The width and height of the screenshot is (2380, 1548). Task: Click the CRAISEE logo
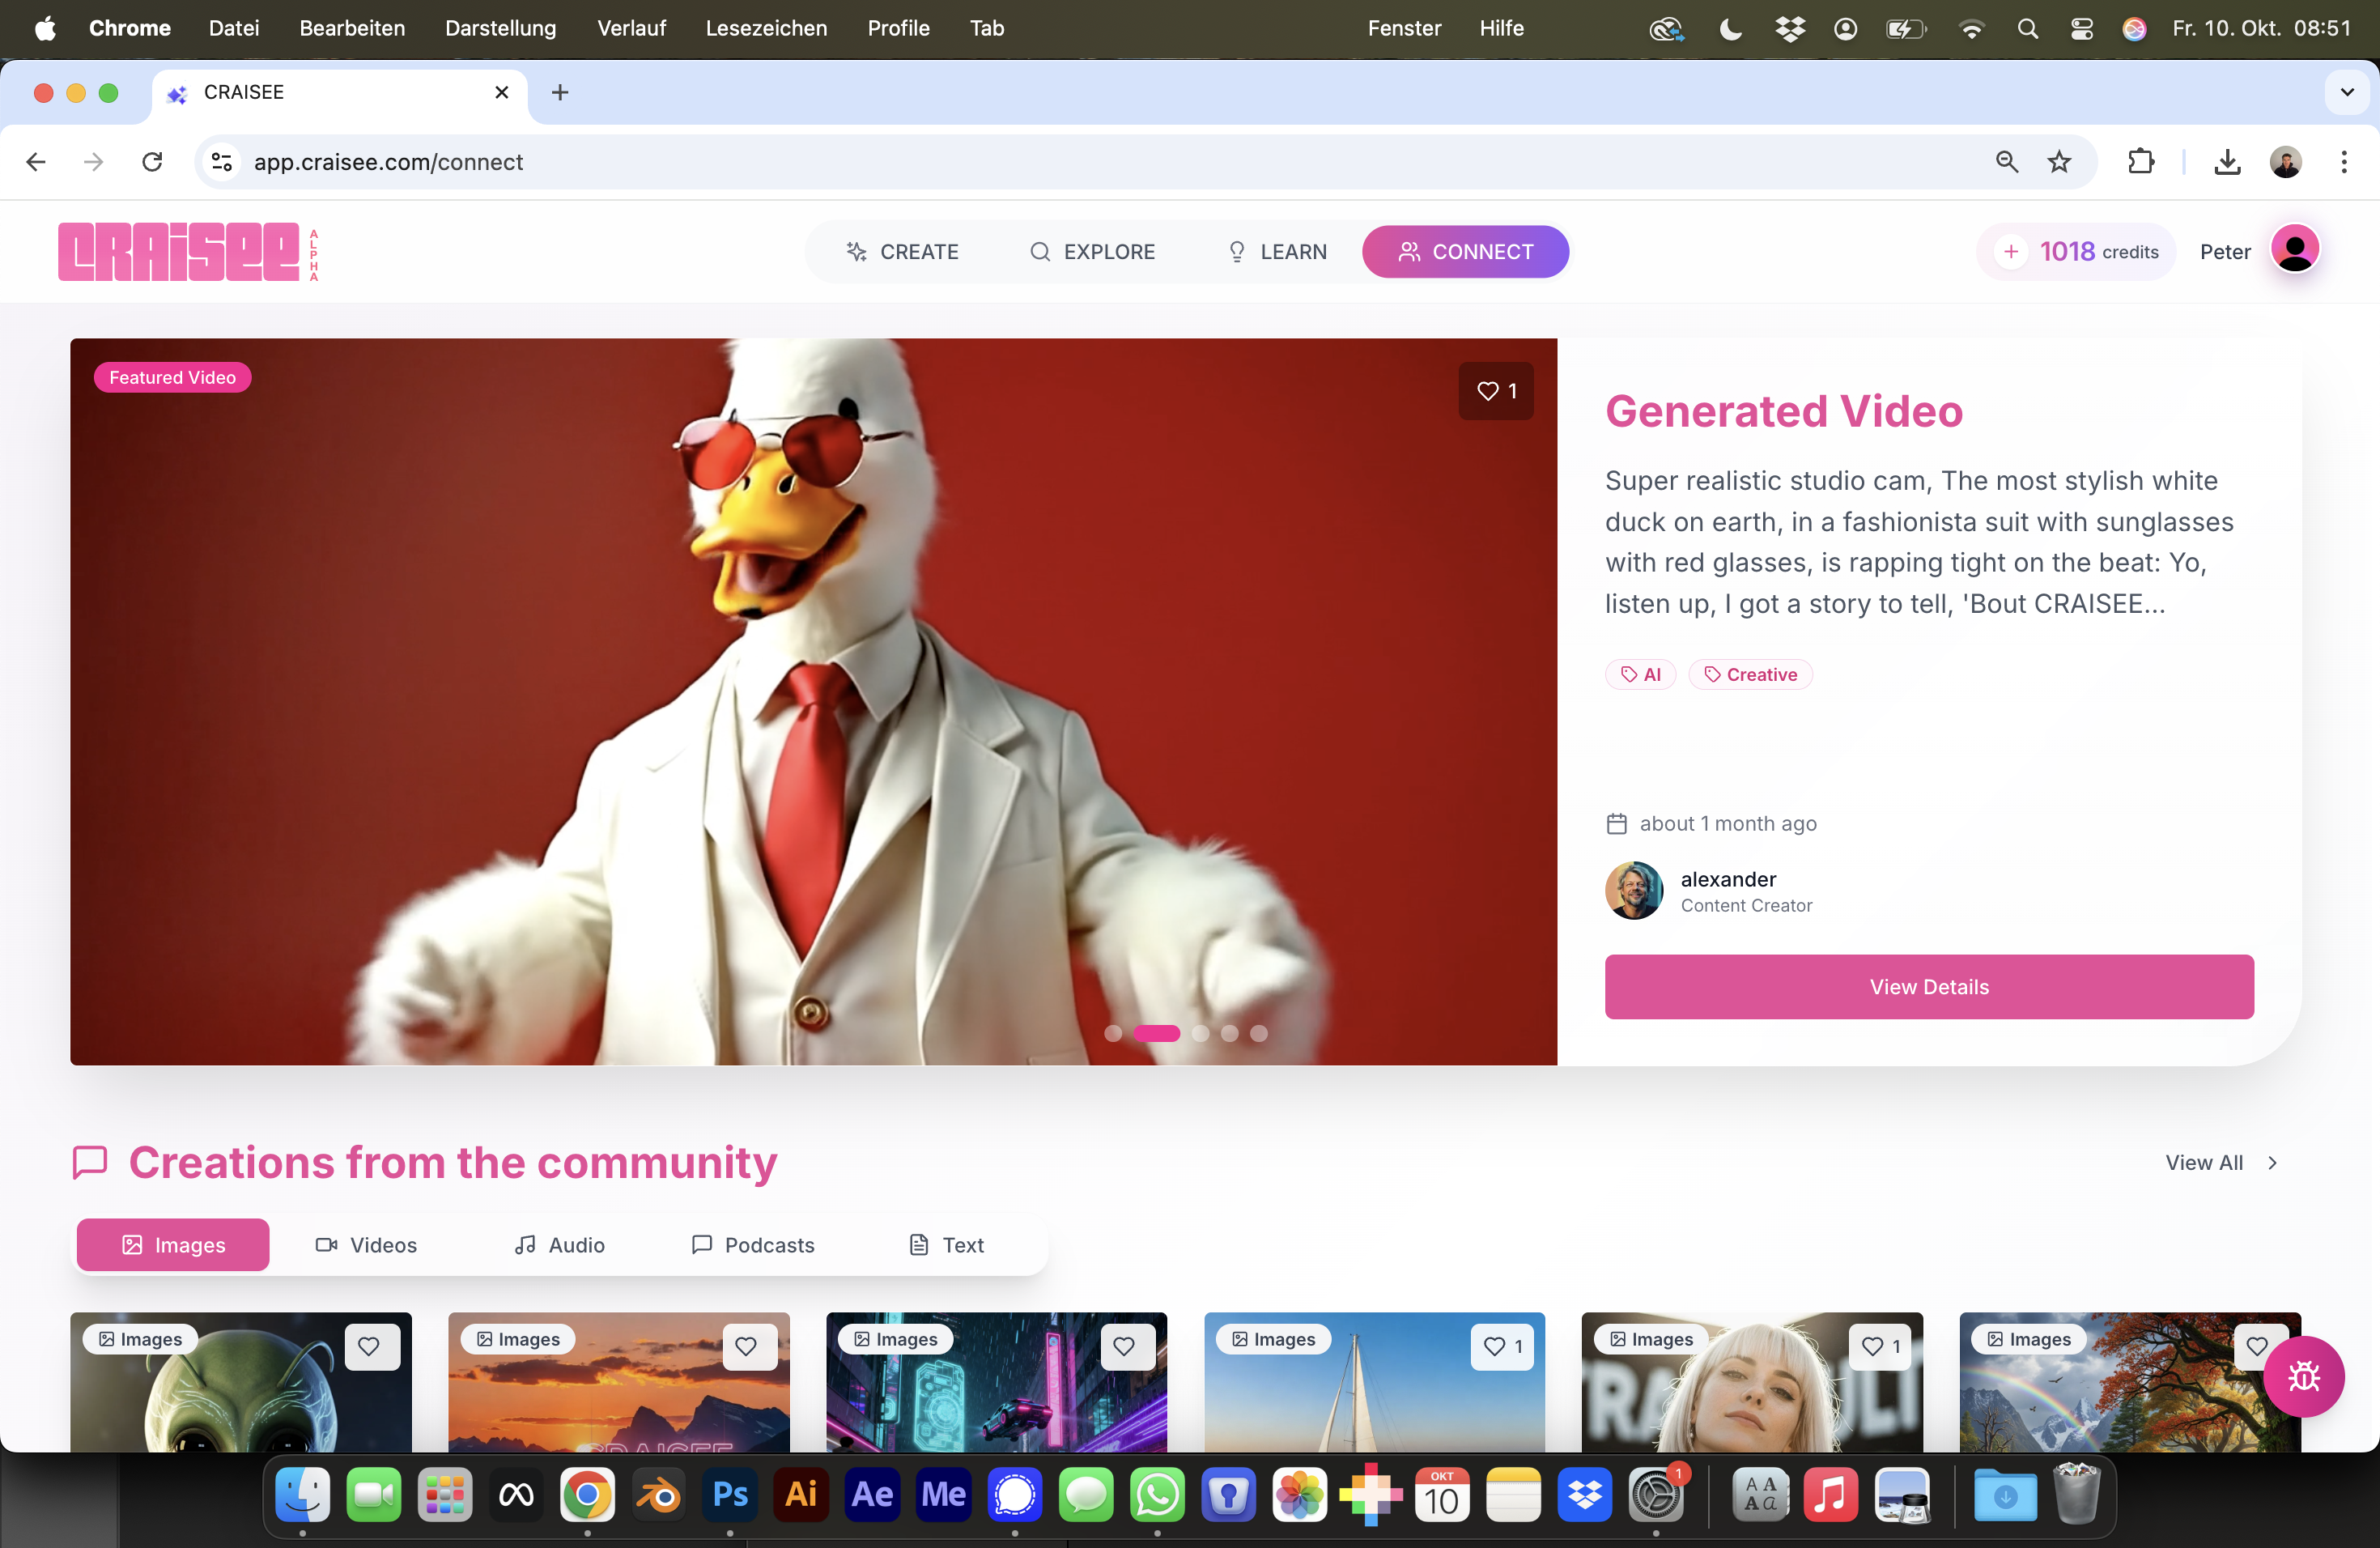click(x=180, y=252)
